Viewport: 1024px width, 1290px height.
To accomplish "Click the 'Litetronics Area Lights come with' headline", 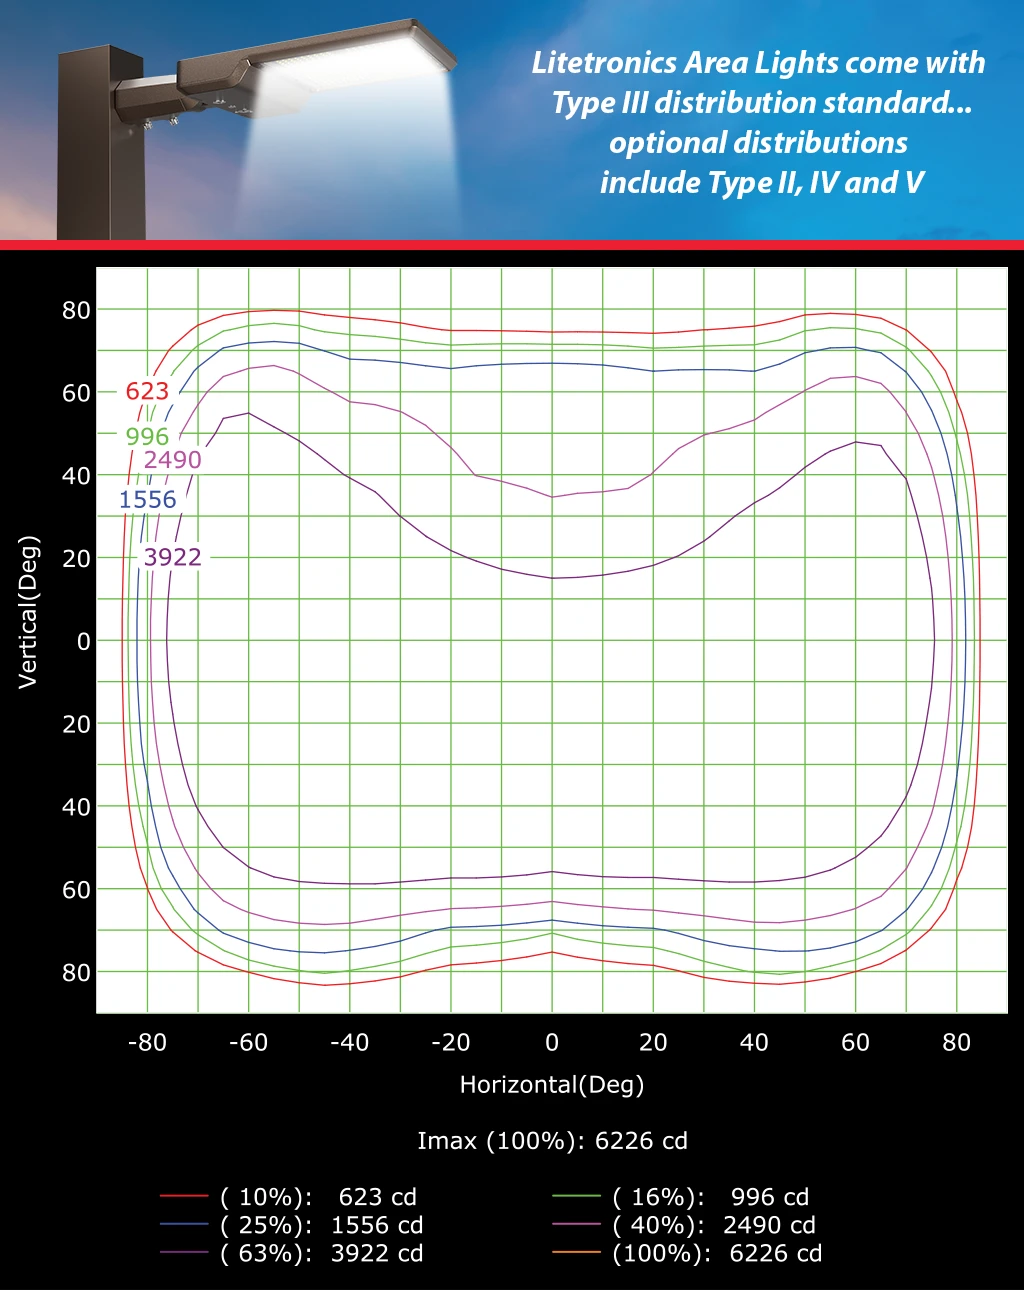I will 758,63.
